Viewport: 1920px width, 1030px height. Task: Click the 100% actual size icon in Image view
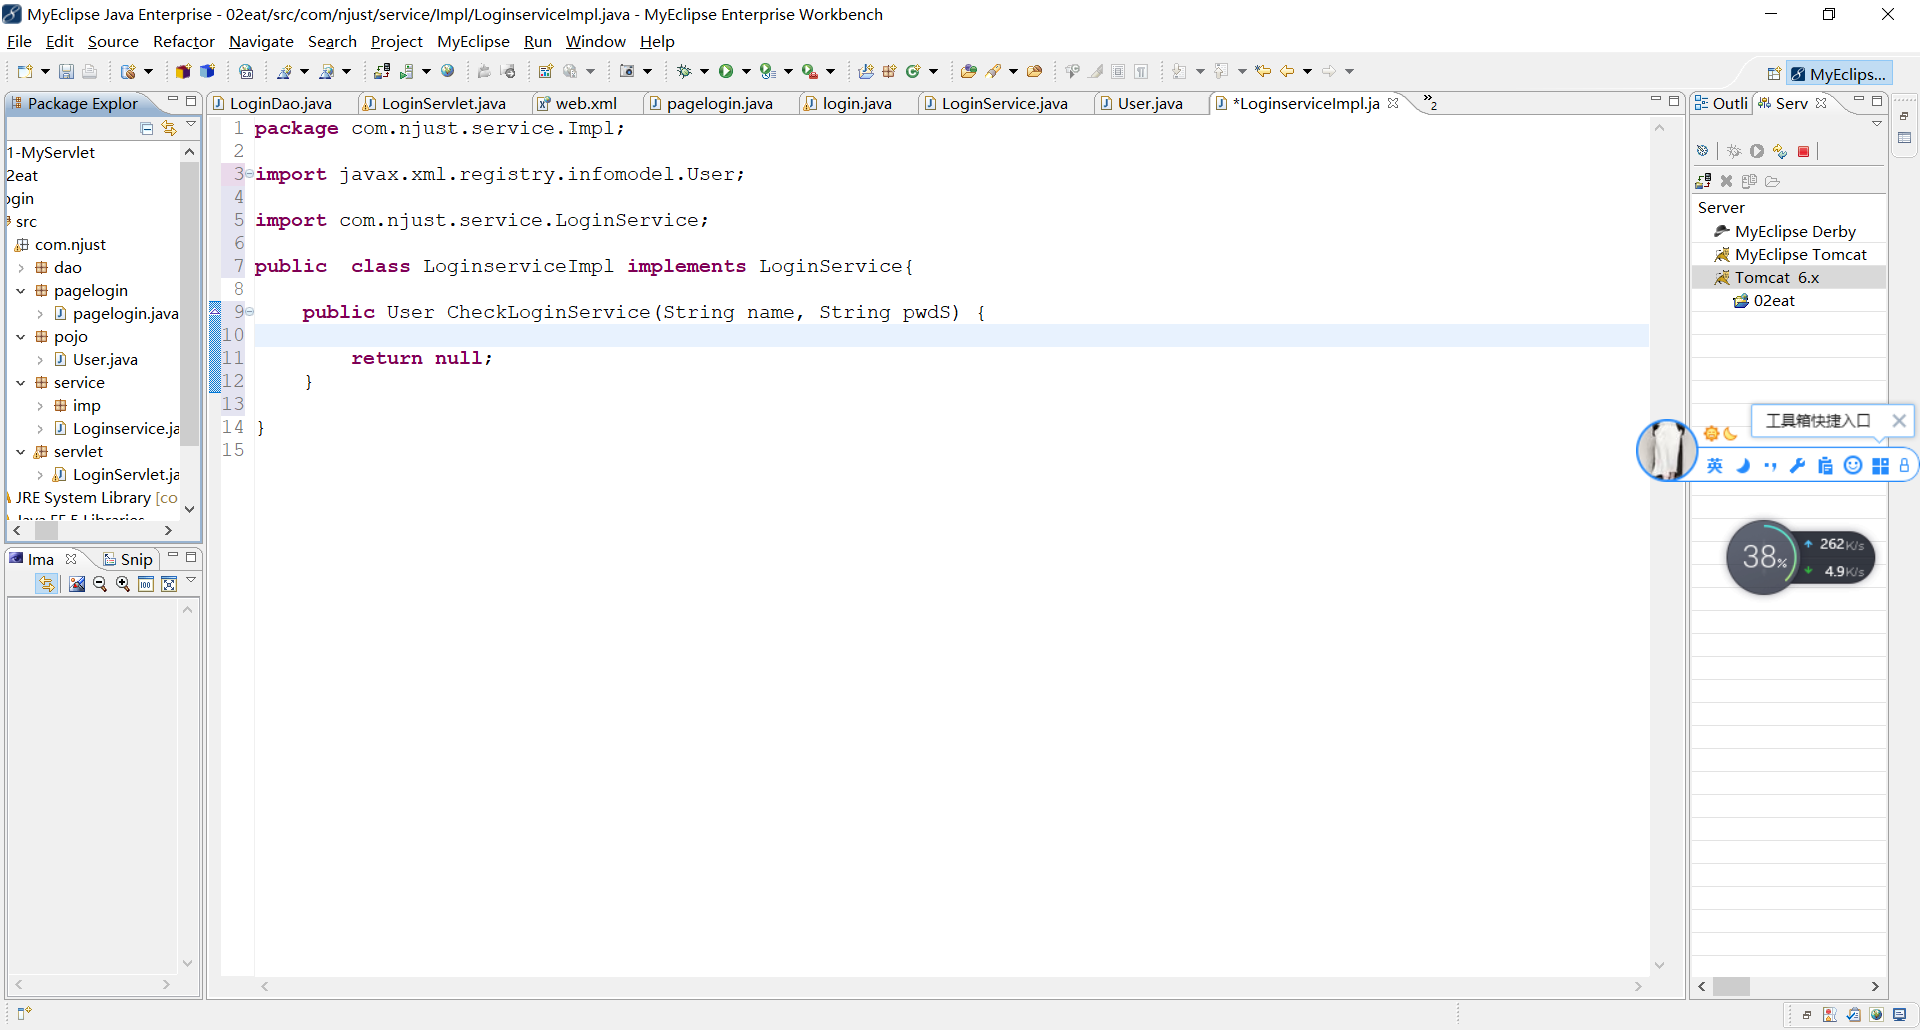click(x=146, y=584)
